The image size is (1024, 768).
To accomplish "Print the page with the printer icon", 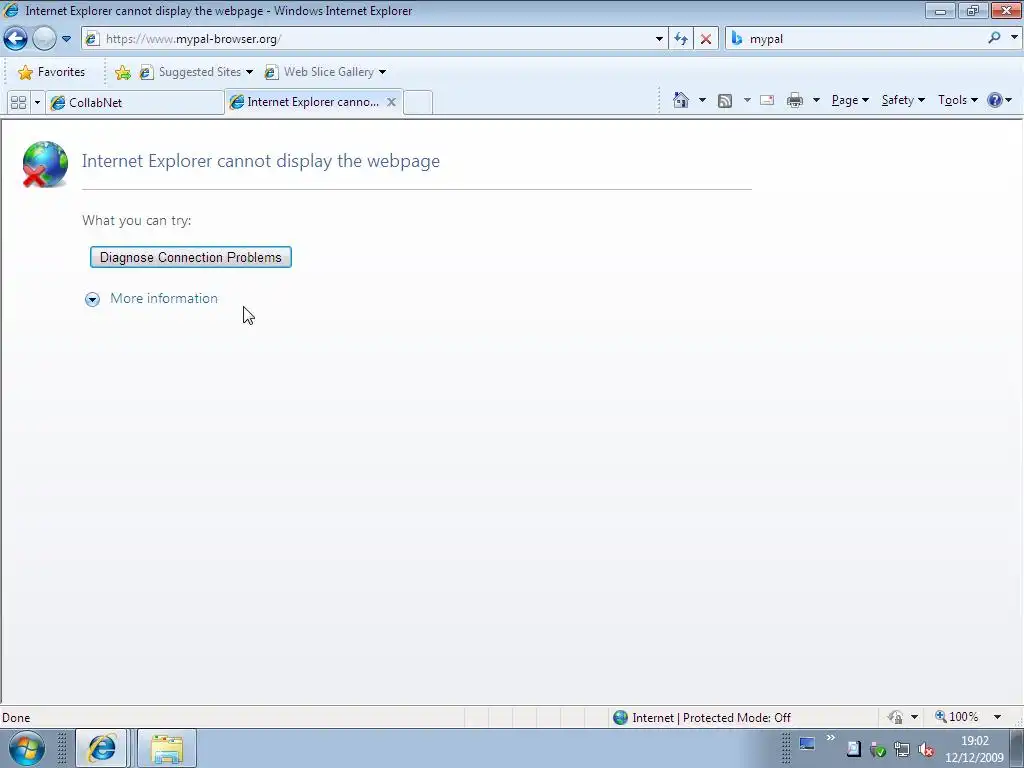I will pyautogui.click(x=795, y=100).
